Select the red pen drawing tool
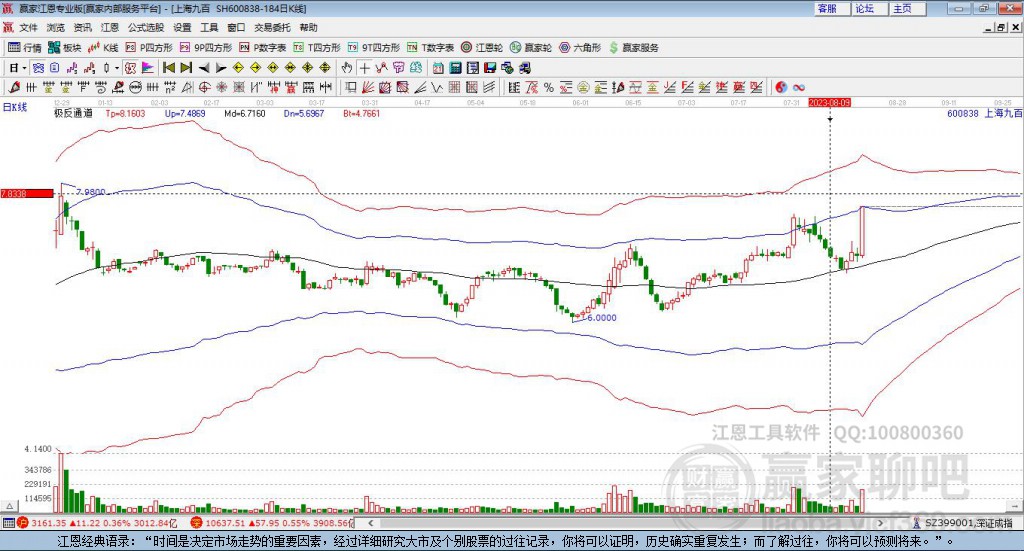 (14, 87)
